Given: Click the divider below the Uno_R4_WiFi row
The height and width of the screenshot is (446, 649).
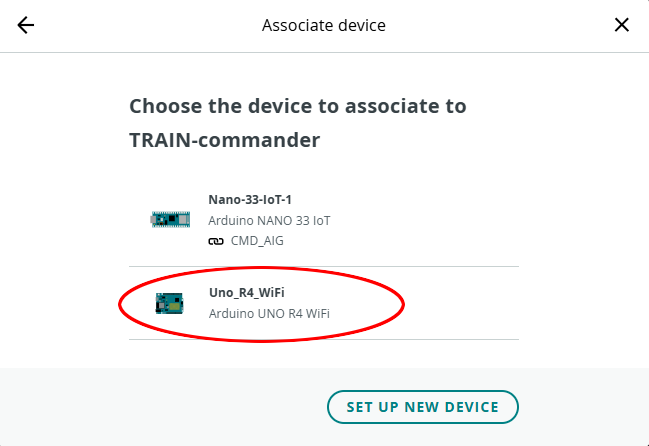Looking at the screenshot, I should pos(324,339).
